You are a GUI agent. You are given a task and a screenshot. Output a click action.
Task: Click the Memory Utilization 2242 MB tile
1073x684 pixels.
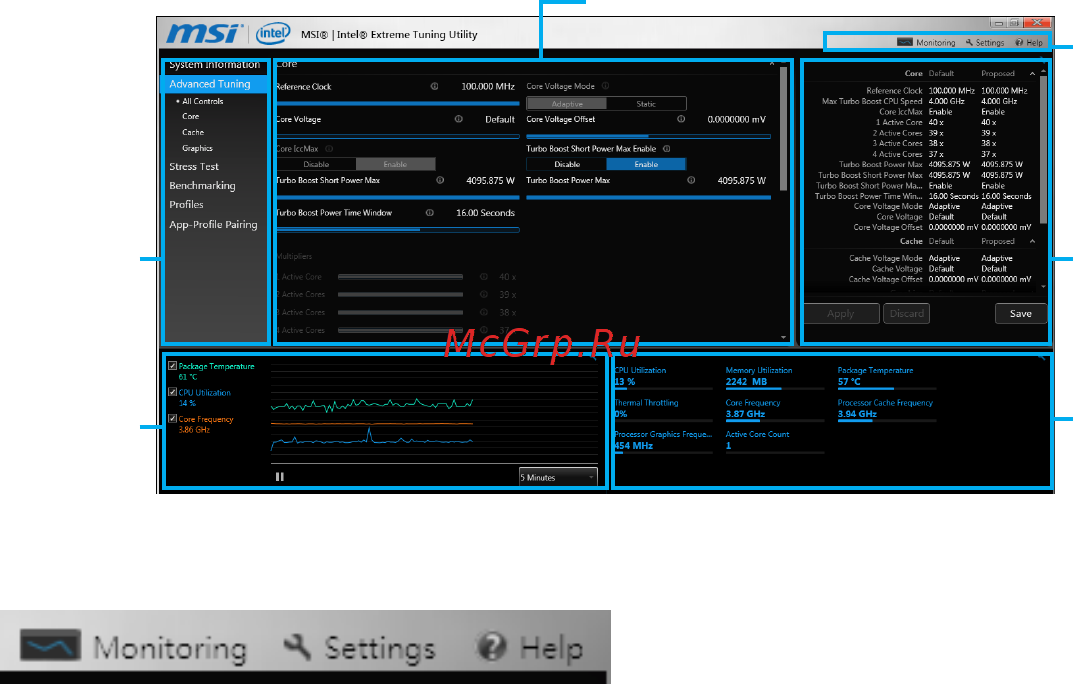point(775,377)
